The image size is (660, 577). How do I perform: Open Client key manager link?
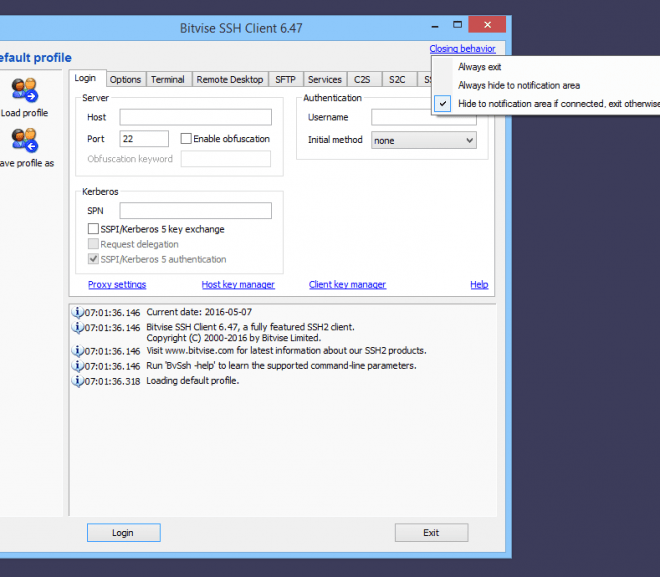[347, 285]
